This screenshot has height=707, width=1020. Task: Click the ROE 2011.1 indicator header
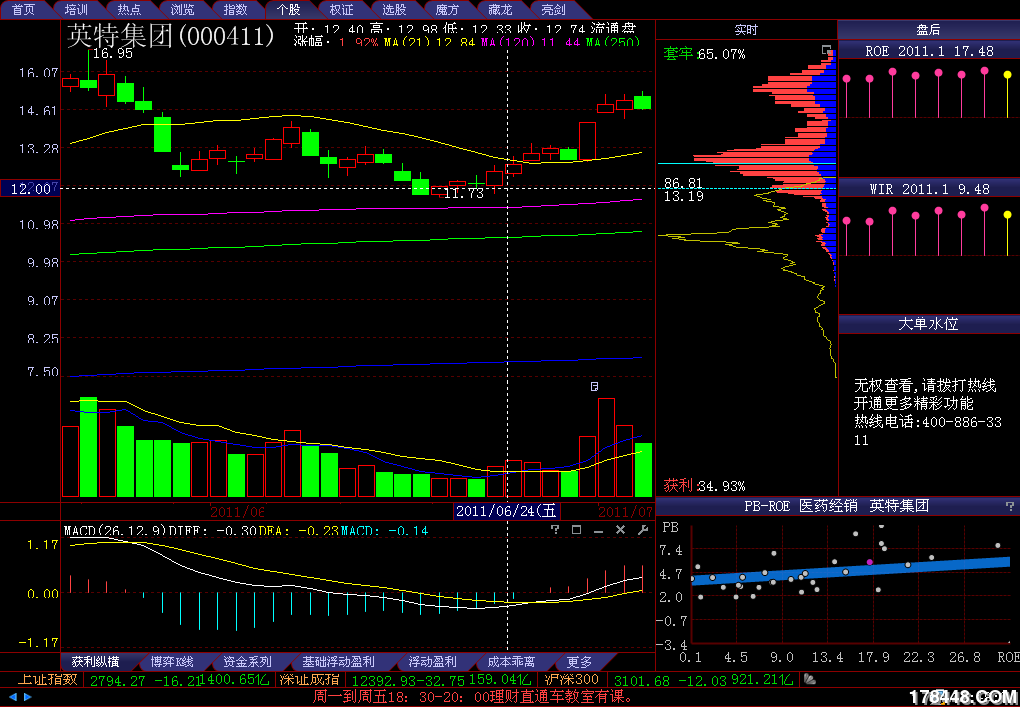928,51
